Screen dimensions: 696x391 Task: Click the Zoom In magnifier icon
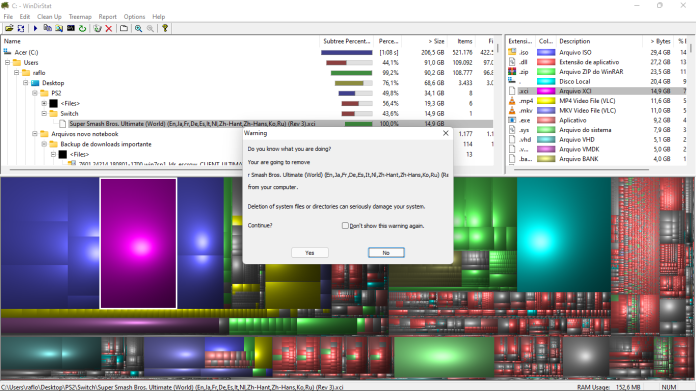point(138,28)
